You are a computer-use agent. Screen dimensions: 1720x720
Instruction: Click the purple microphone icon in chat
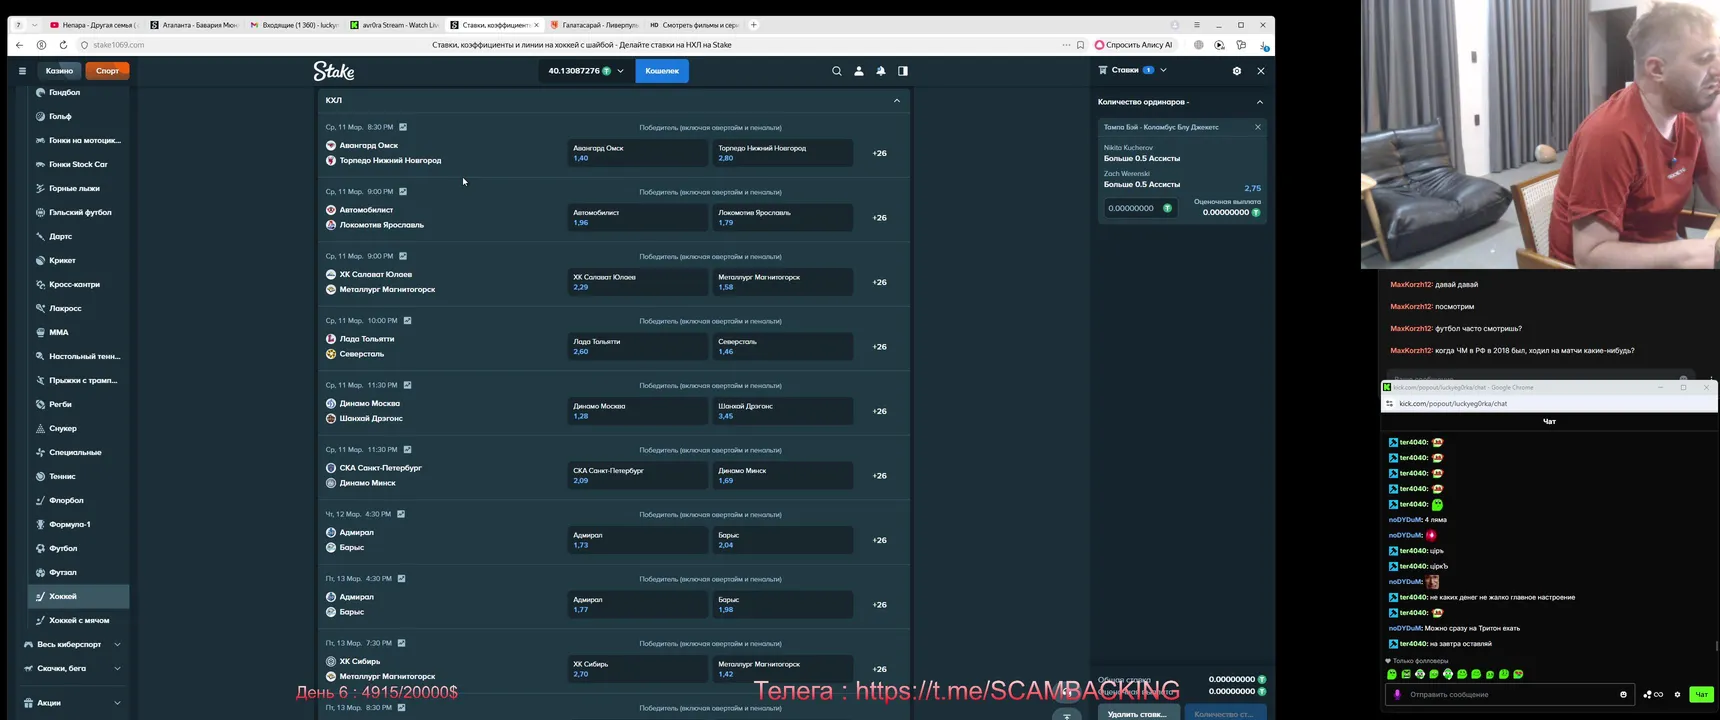pyautogui.click(x=1397, y=694)
